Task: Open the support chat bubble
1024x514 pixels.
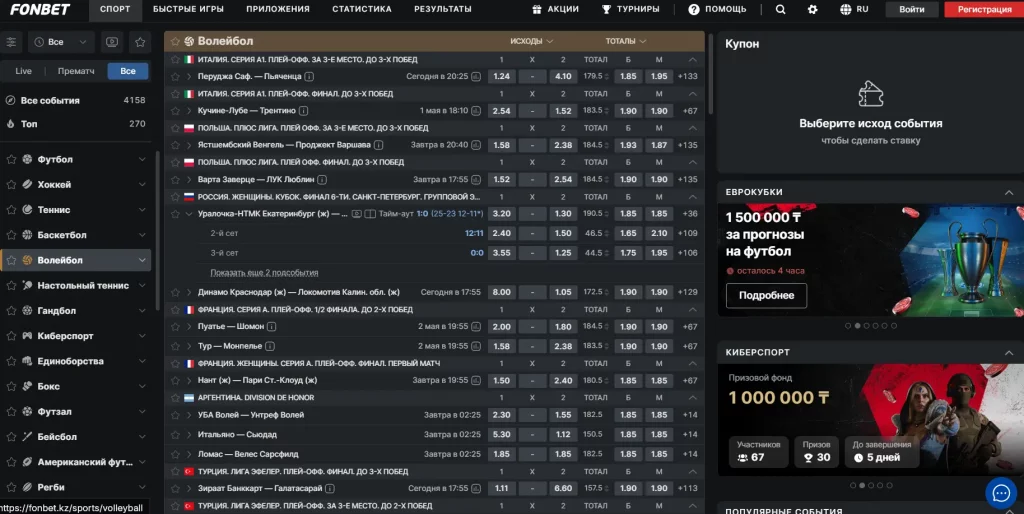Action: coord(1000,494)
